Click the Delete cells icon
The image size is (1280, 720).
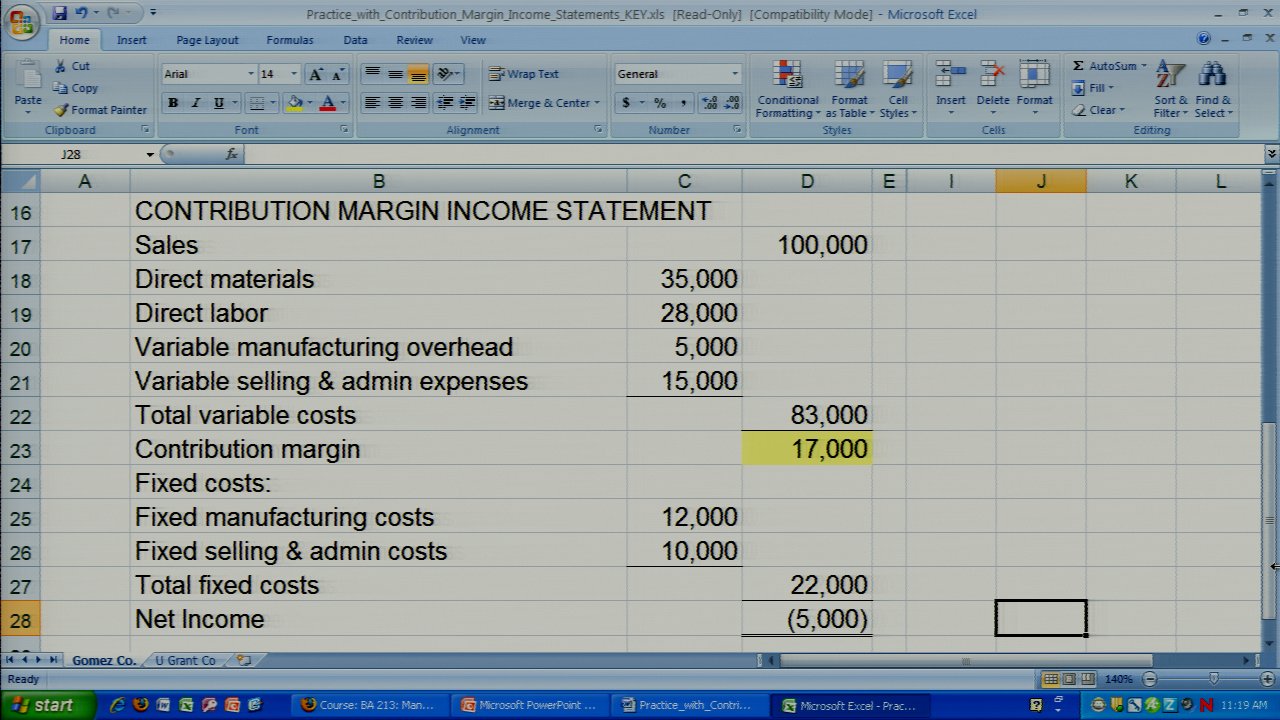click(x=992, y=76)
